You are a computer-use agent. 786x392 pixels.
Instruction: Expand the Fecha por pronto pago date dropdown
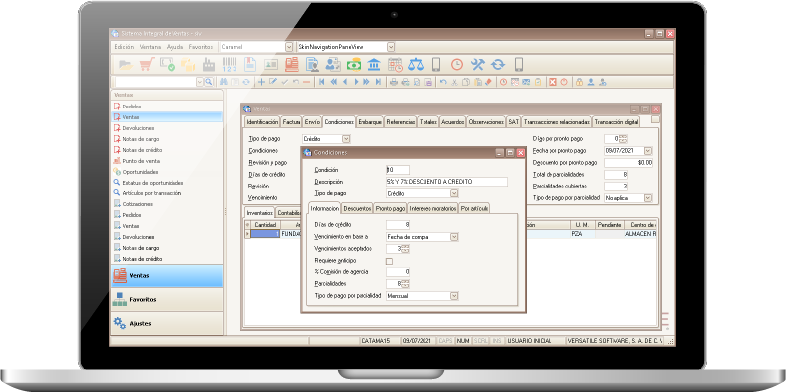click(648, 151)
